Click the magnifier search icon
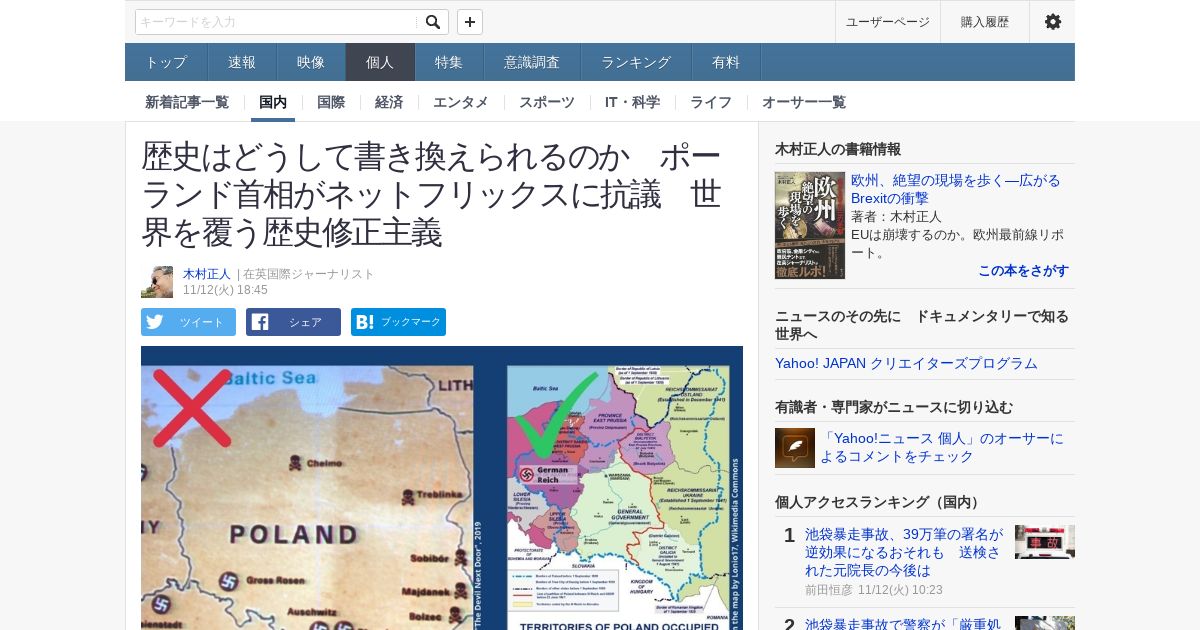This screenshot has height=630, width=1200. coord(432,22)
